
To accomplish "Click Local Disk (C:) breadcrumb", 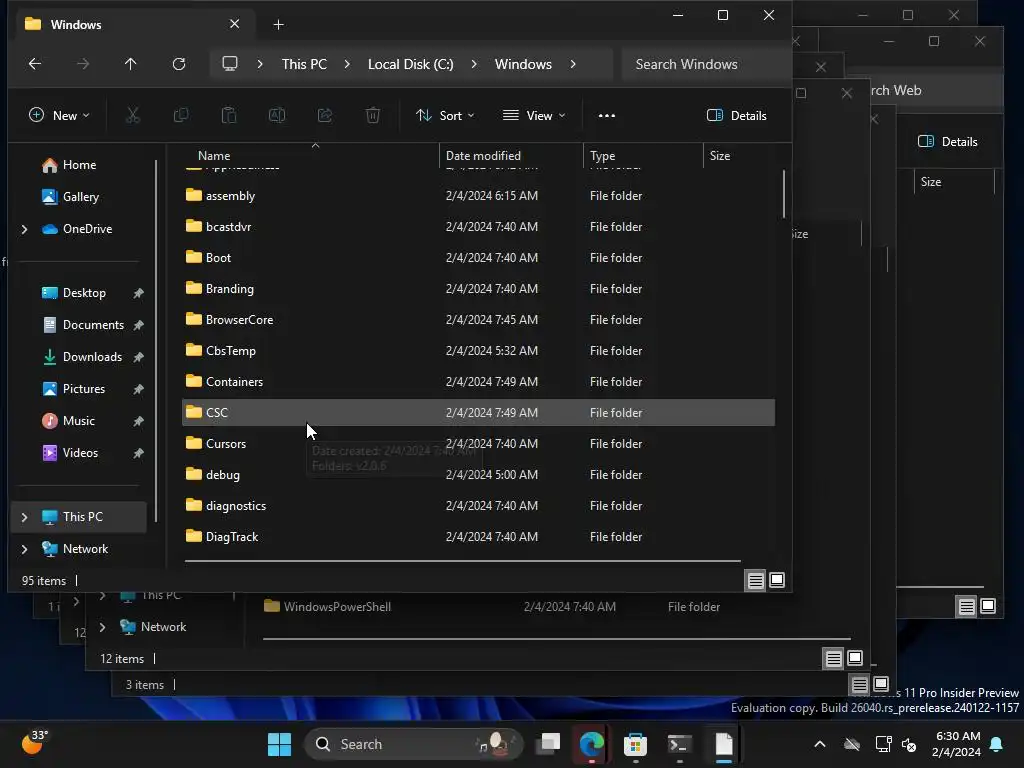I will pyautogui.click(x=411, y=64).
